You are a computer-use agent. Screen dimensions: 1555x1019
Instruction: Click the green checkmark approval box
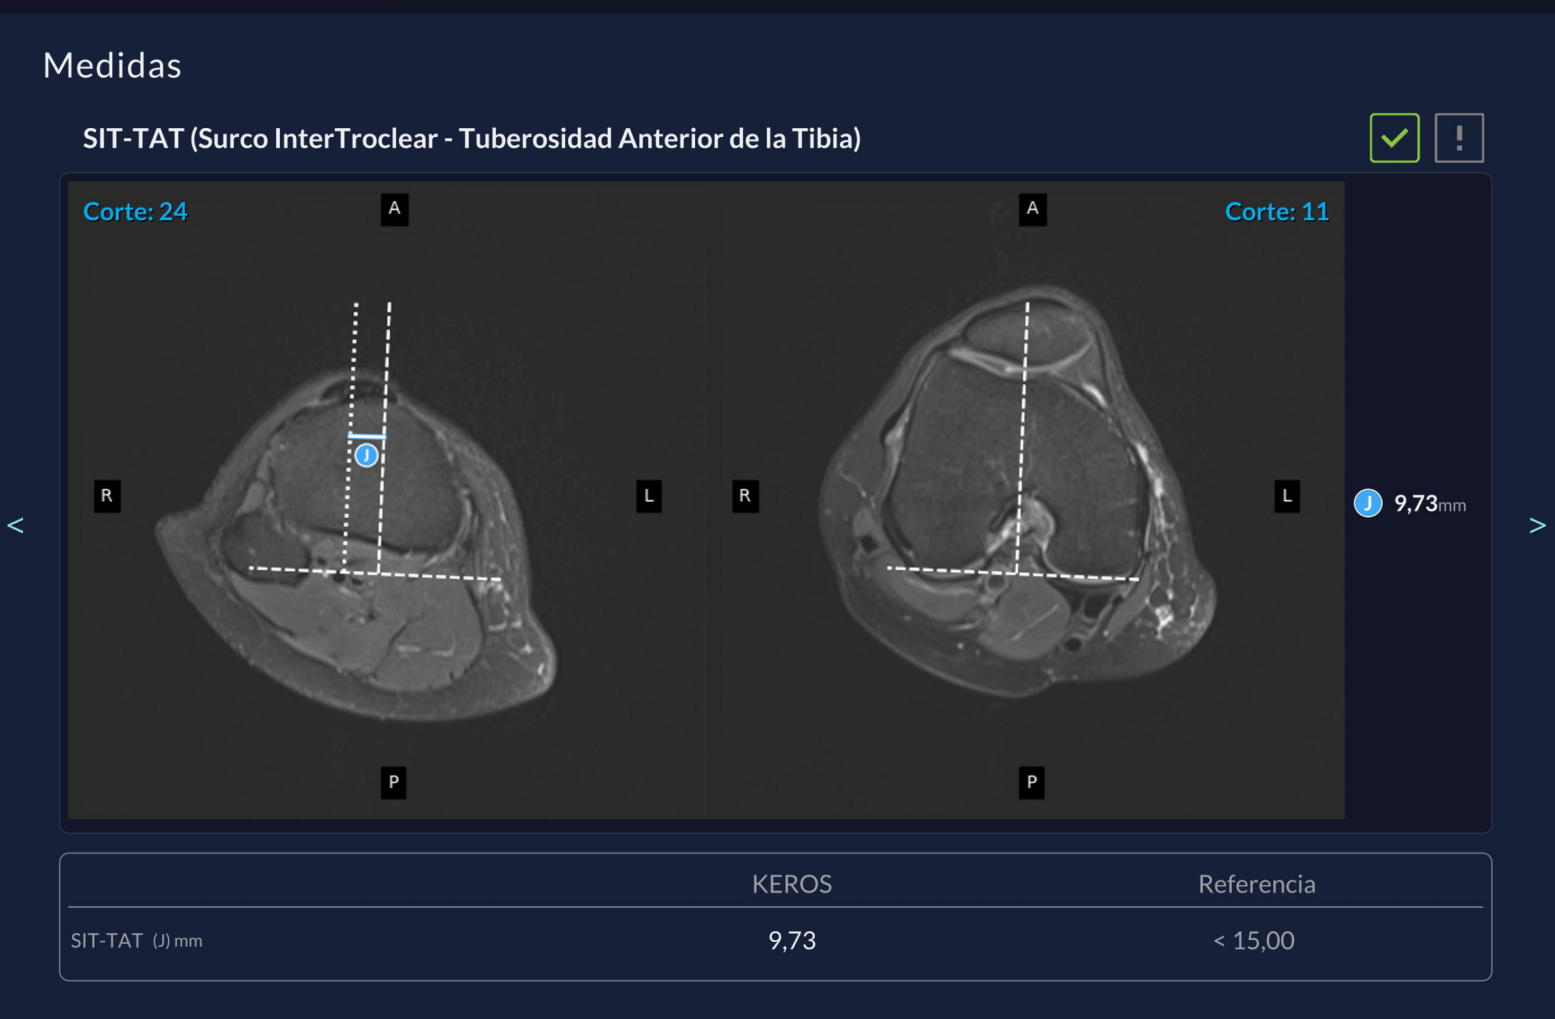(x=1394, y=138)
